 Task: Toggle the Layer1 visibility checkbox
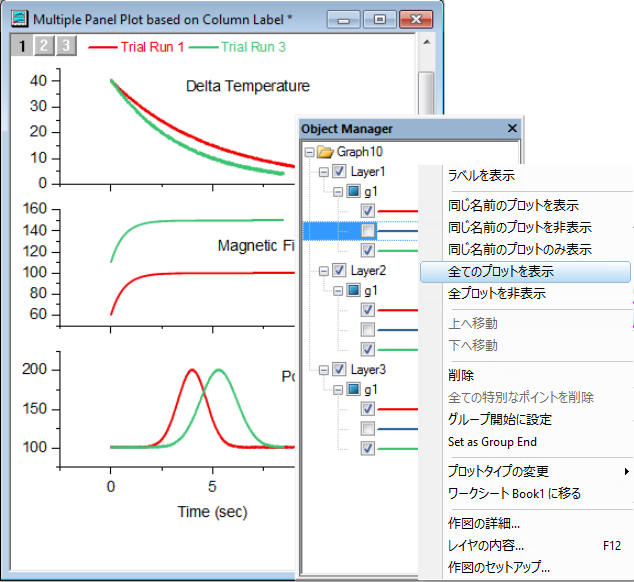(339, 171)
